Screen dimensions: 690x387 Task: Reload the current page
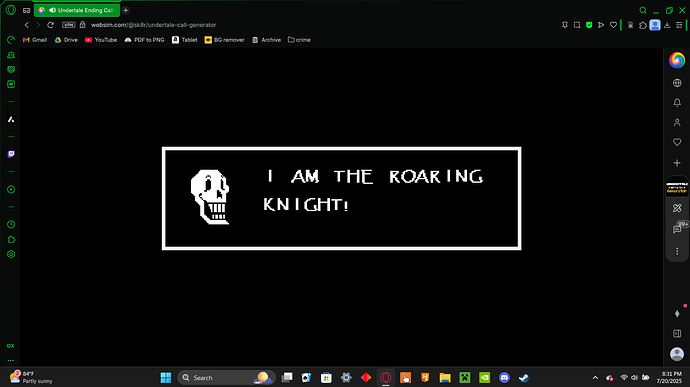click(50, 25)
